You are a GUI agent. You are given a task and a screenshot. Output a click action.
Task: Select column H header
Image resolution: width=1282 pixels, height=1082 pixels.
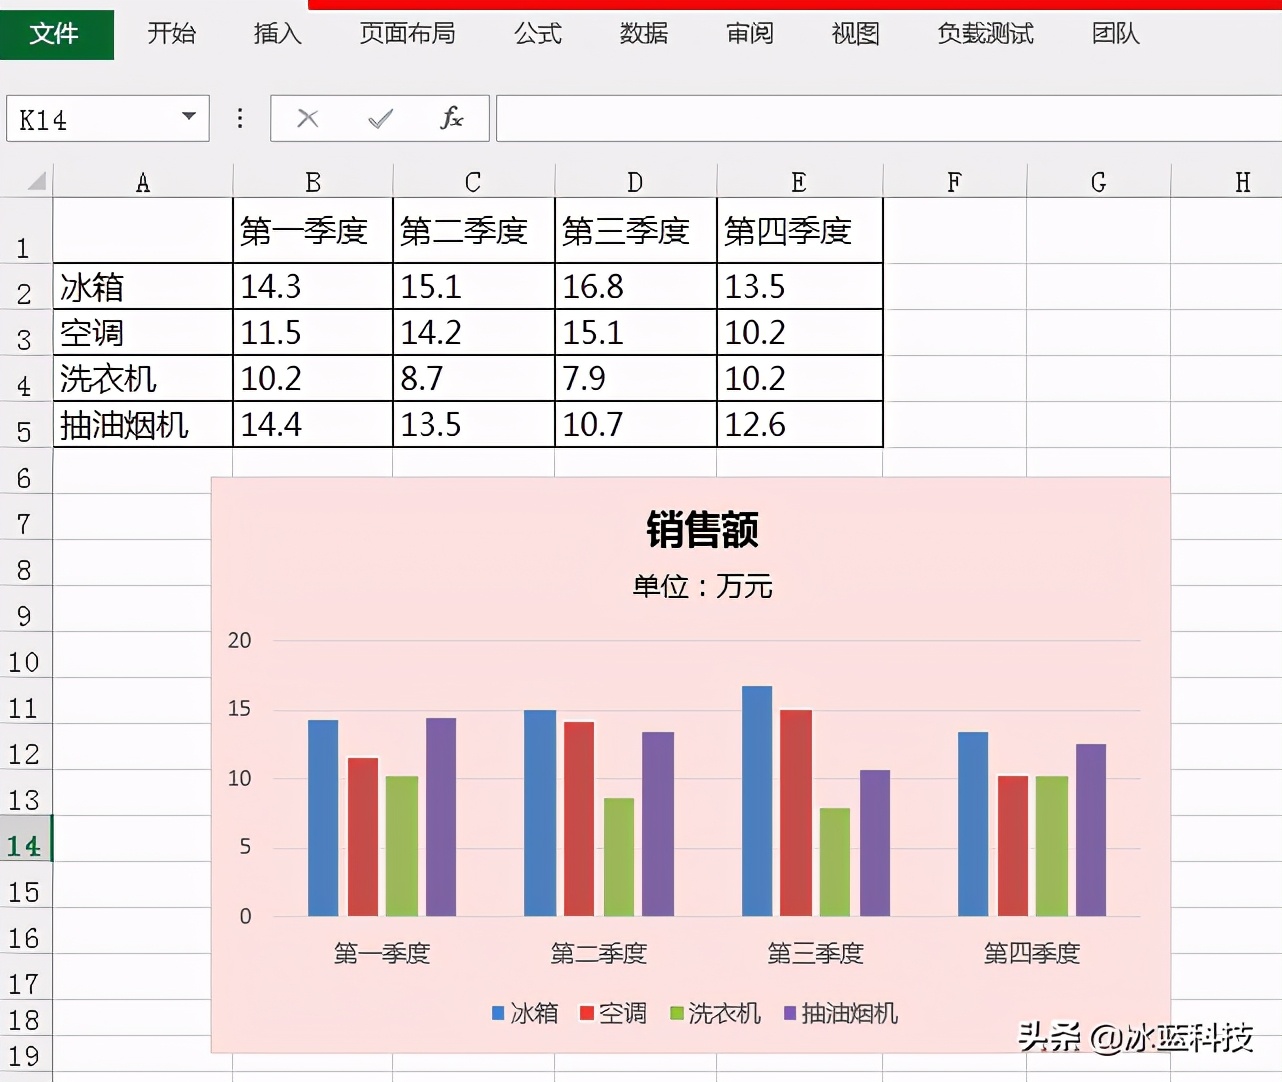[x=1227, y=182]
